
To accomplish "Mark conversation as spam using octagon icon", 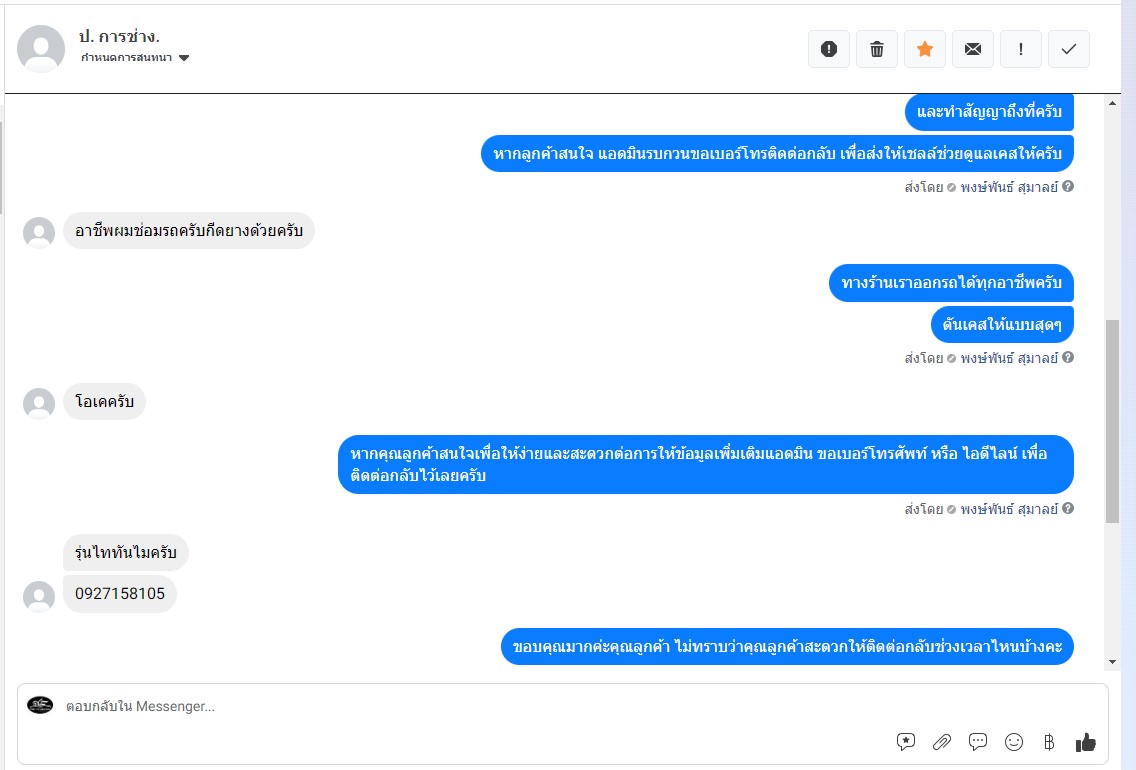I will (829, 49).
